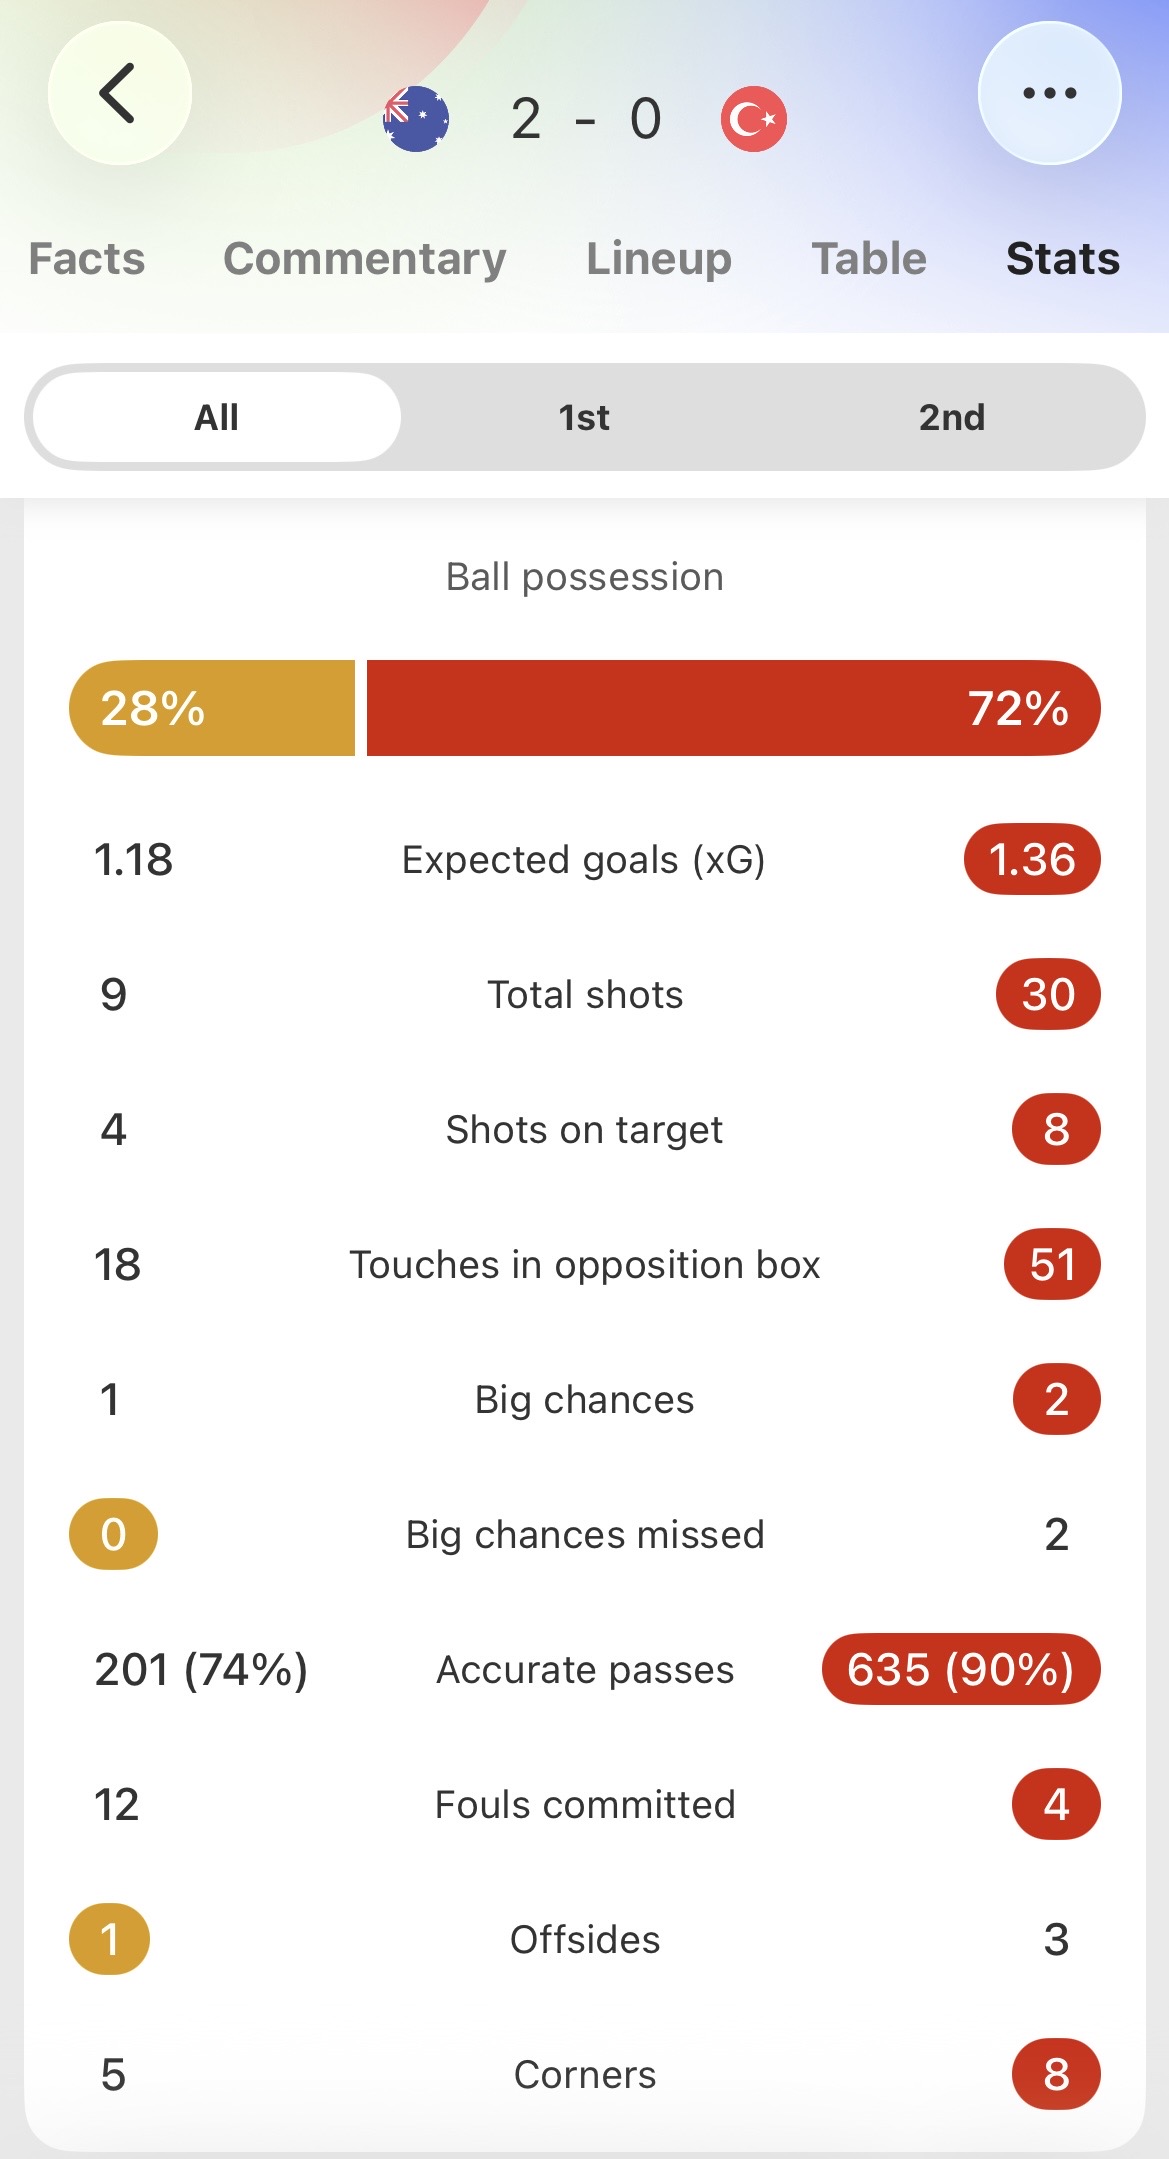This screenshot has width=1169, height=2159.
Task: Switch to the Facts tab
Action: tap(87, 259)
